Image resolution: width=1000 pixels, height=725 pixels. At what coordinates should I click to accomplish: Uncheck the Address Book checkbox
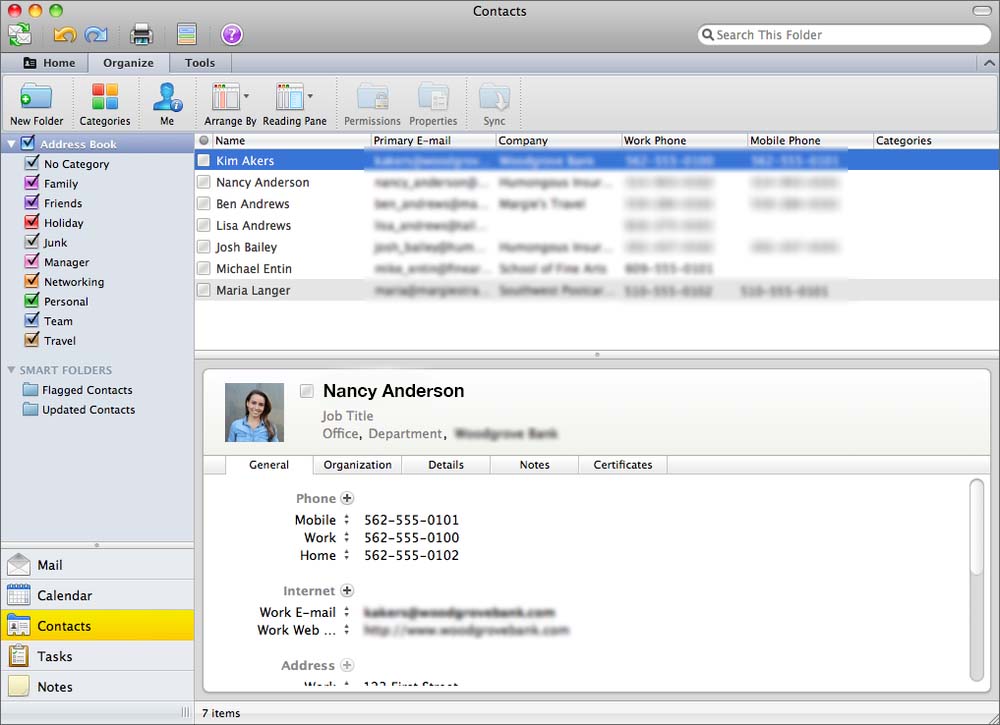click(x=28, y=143)
